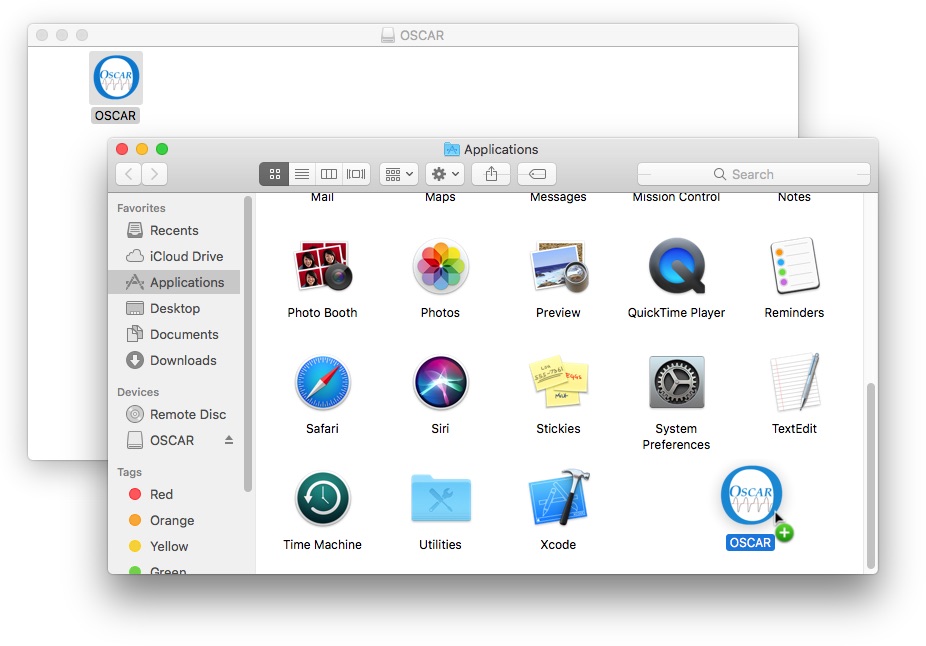Viewport: 926px width, 646px height.
Task: Click the Share toolbar button
Action: [491, 174]
